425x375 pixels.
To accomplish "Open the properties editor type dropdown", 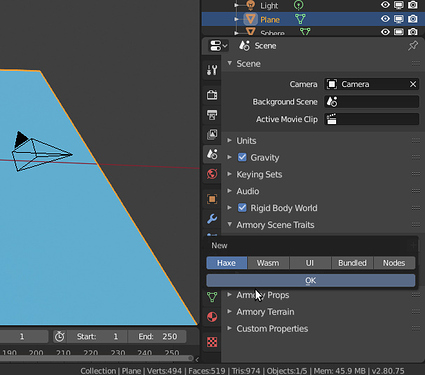I will pos(218,46).
